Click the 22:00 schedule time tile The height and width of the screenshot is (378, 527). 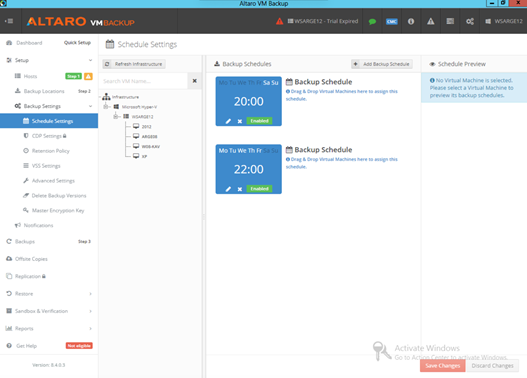click(x=248, y=169)
